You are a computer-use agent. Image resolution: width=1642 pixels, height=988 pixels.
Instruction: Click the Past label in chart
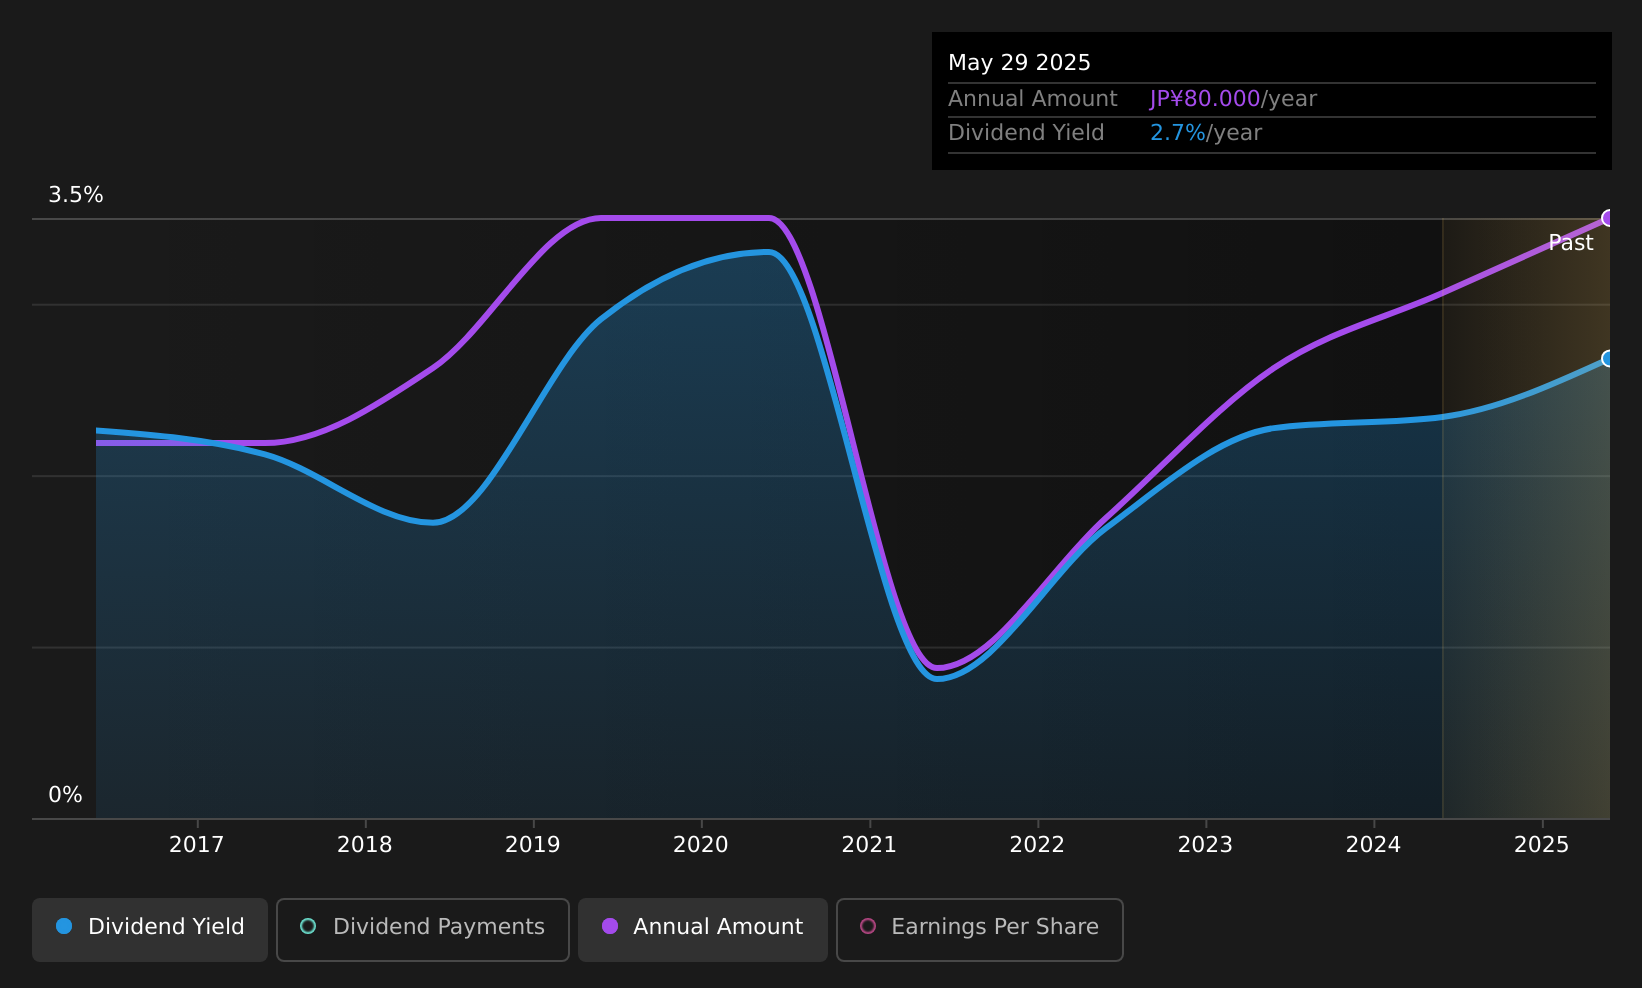point(1570,243)
